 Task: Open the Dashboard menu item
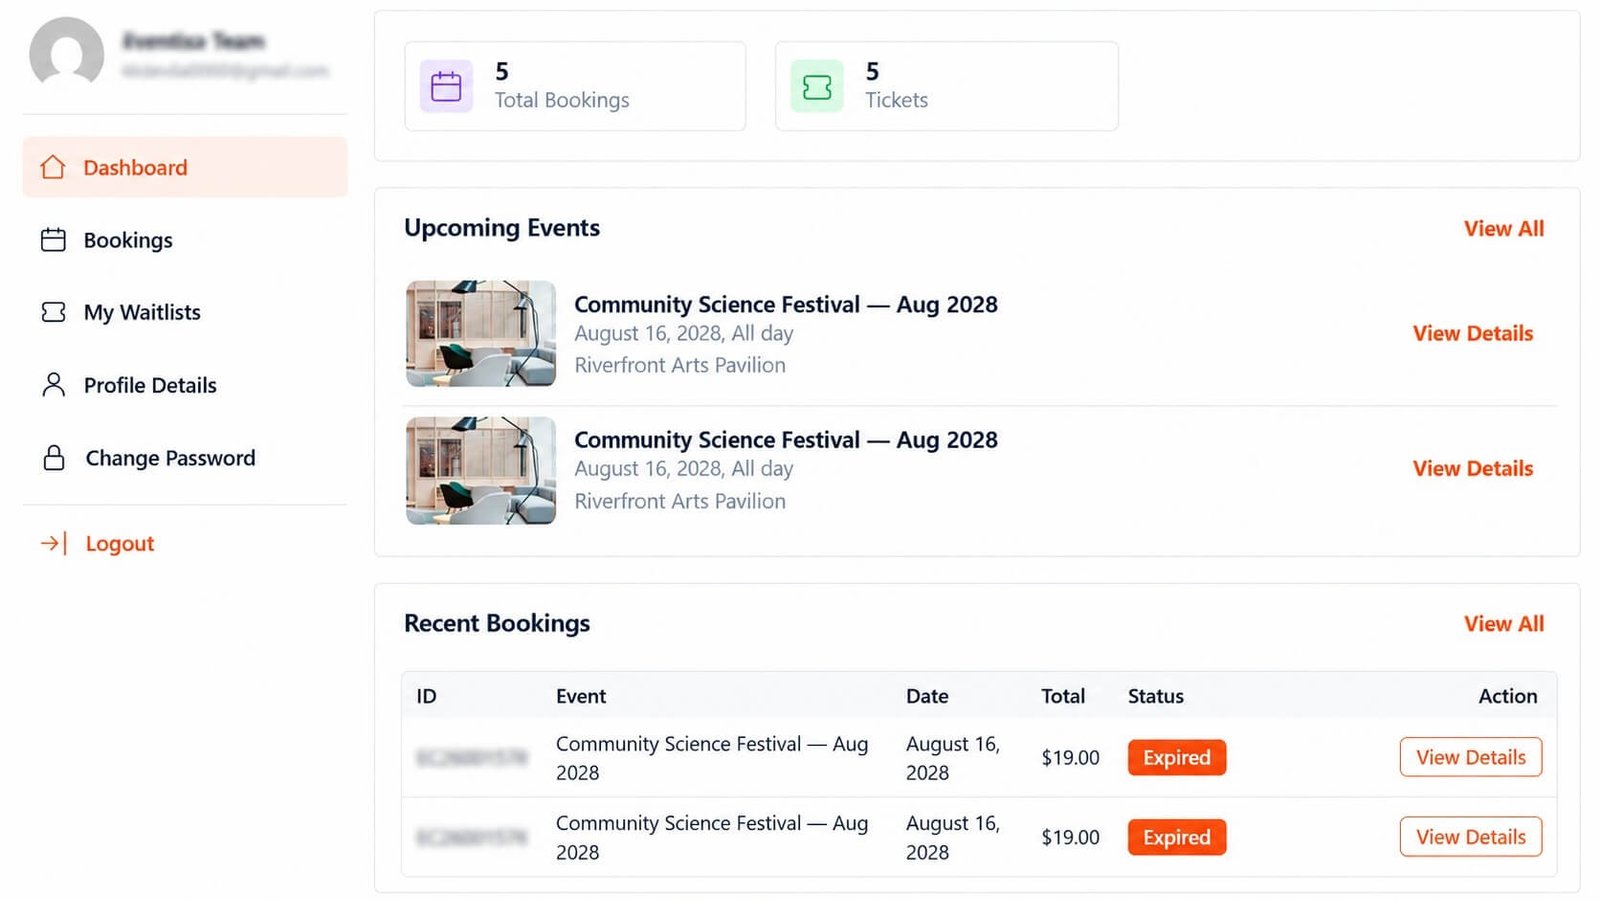click(185, 167)
